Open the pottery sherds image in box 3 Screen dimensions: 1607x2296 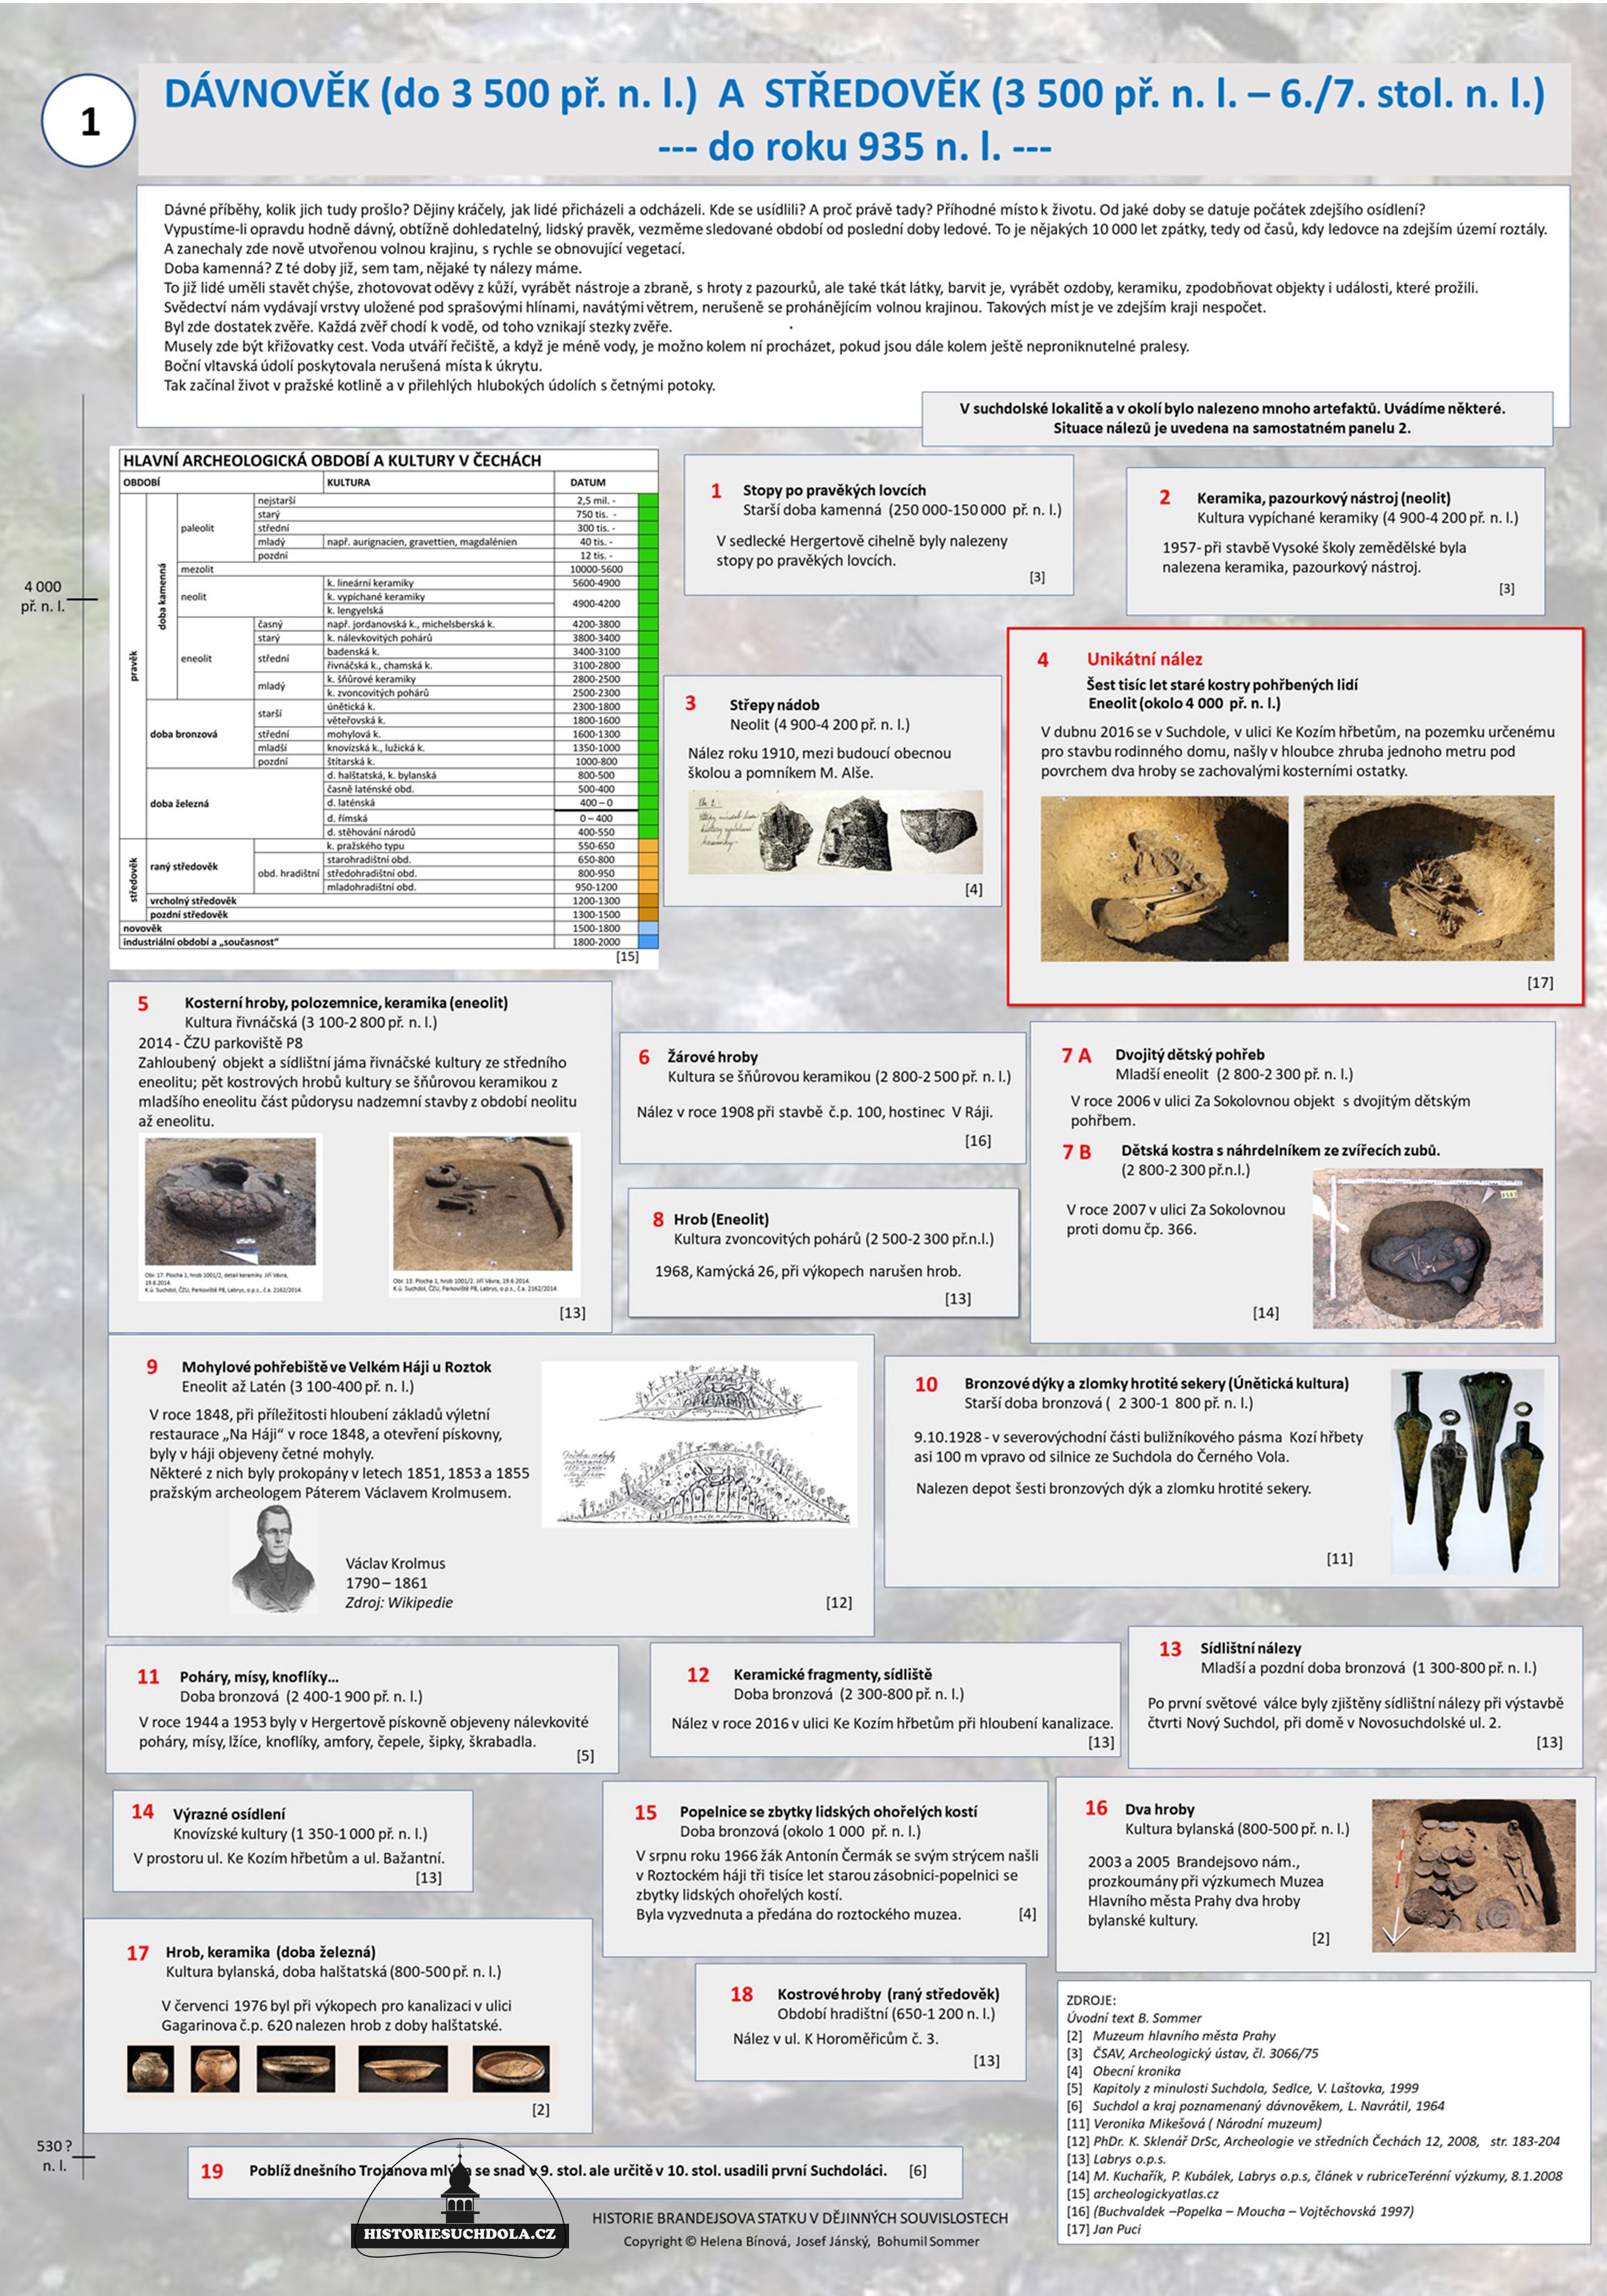coord(835,832)
